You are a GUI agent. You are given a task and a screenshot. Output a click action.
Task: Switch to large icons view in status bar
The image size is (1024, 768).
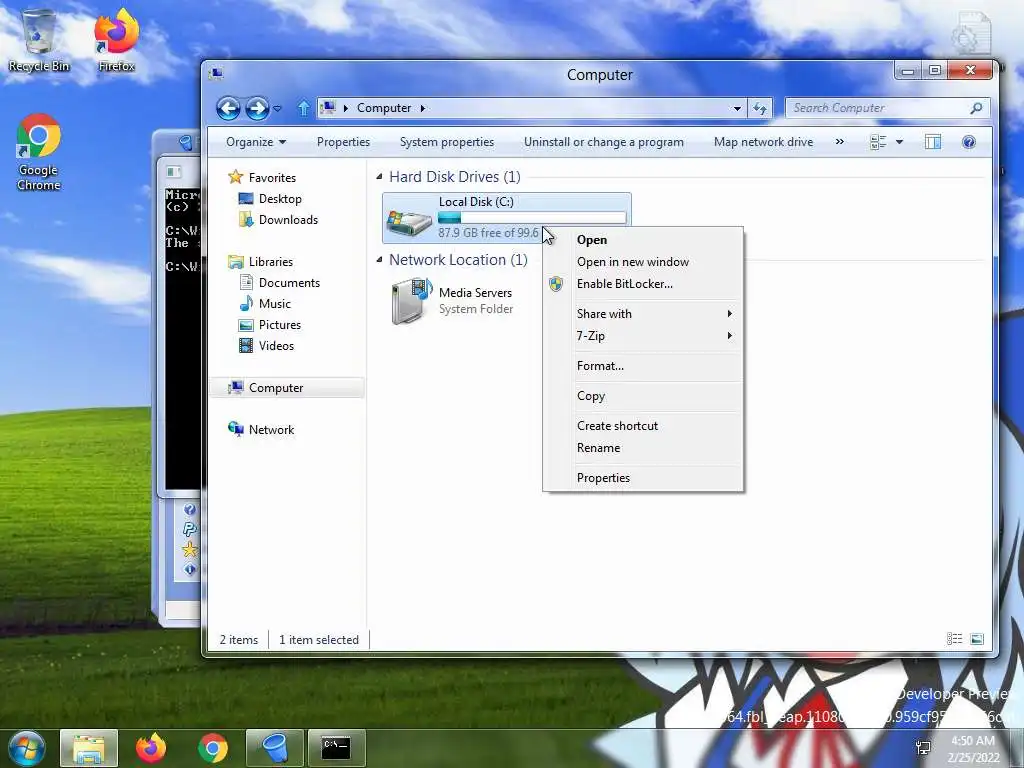click(977, 639)
